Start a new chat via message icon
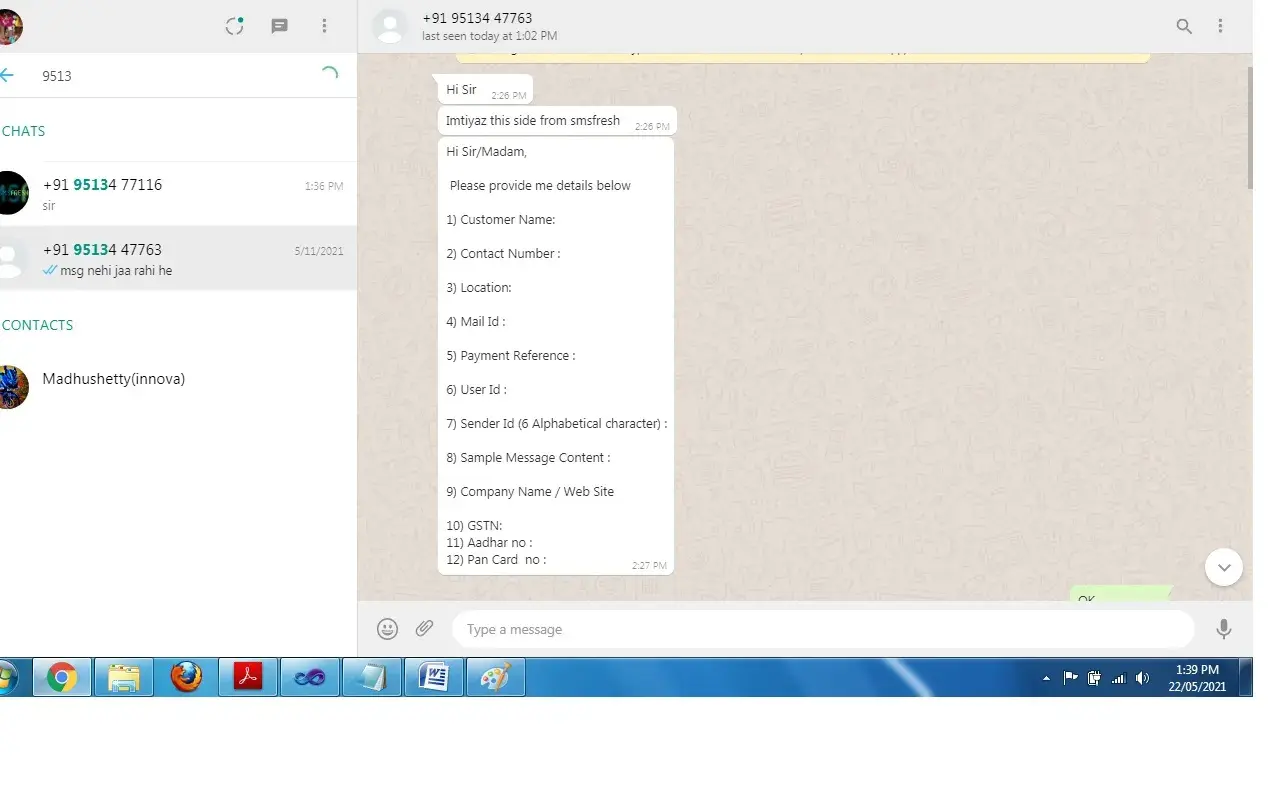 click(280, 27)
